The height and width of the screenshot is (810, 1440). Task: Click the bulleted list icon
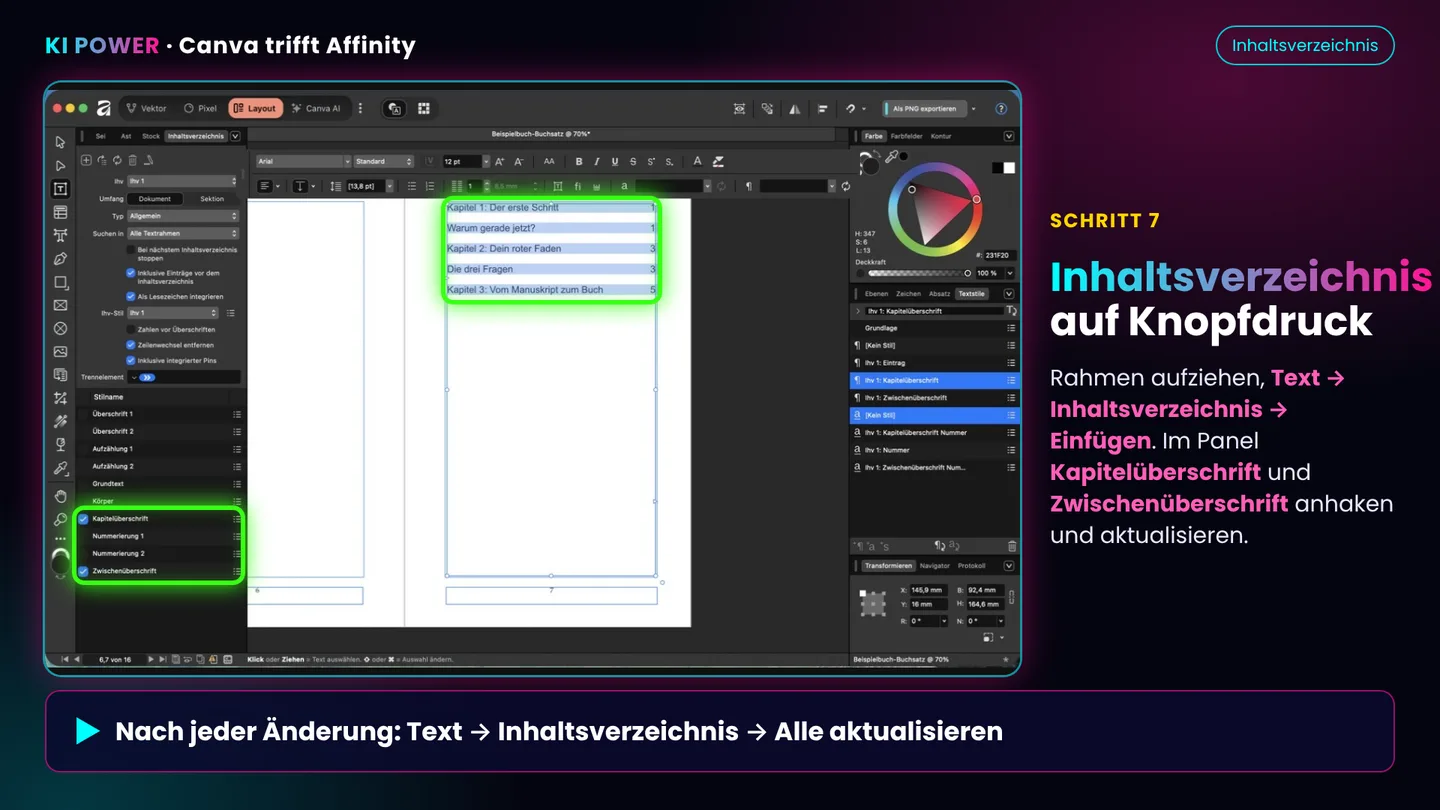point(412,186)
